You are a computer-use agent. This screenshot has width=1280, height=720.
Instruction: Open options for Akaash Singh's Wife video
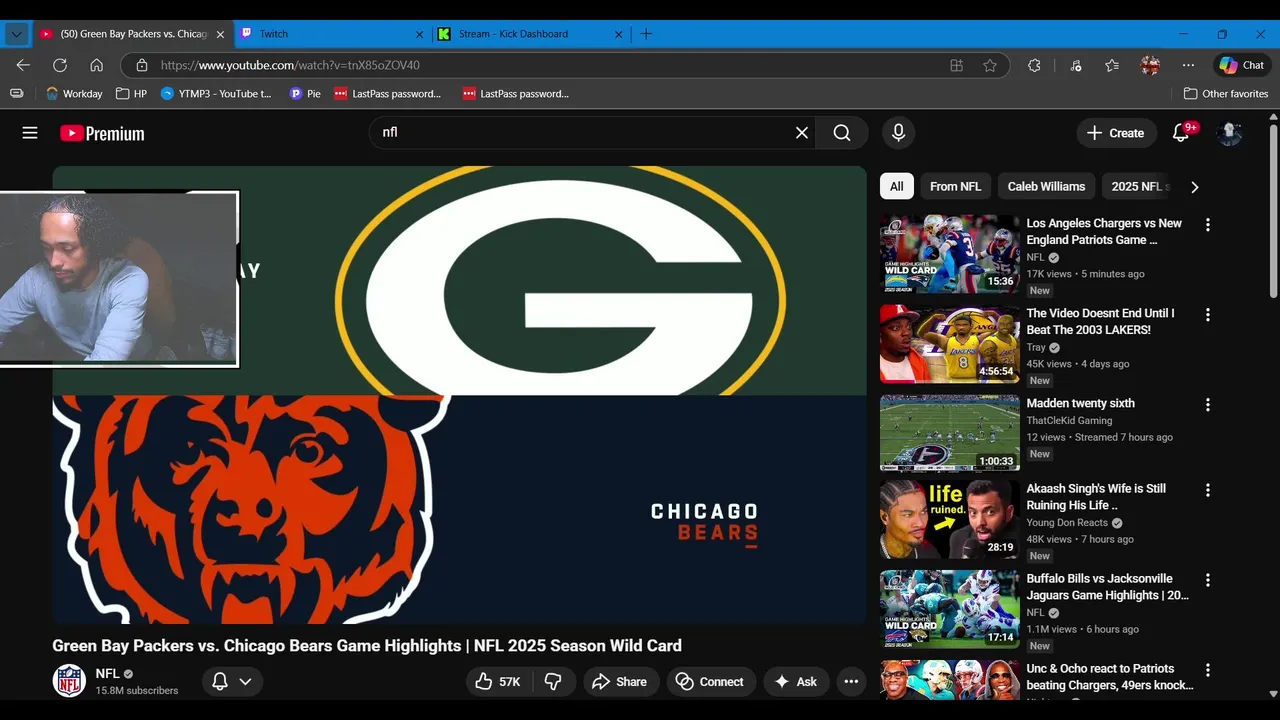(1208, 490)
